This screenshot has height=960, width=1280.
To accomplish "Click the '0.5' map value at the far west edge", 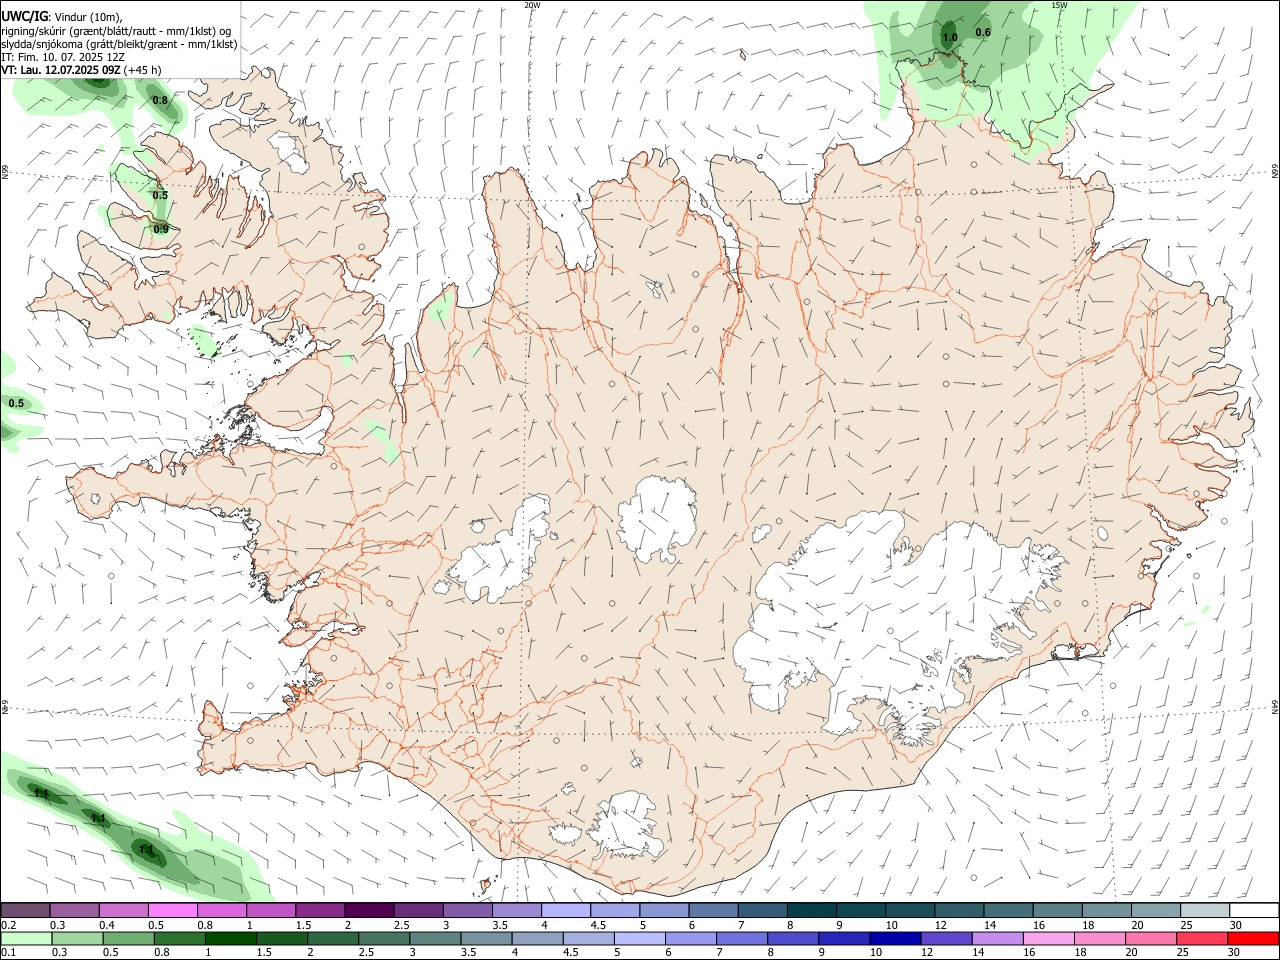I will click(16, 403).
